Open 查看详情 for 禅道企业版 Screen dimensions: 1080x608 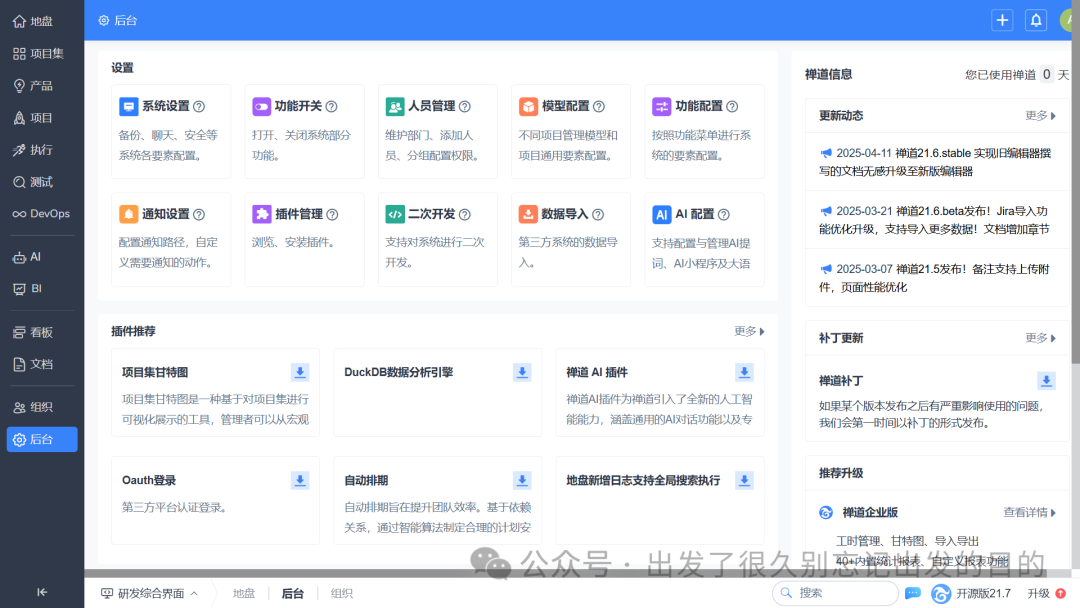click(x=1026, y=511)
